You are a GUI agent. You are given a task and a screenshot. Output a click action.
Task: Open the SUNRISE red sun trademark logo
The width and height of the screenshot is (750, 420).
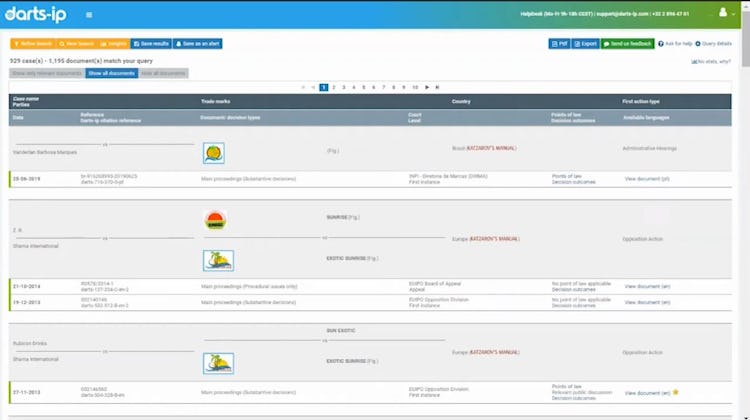click(x=215, y=221)
